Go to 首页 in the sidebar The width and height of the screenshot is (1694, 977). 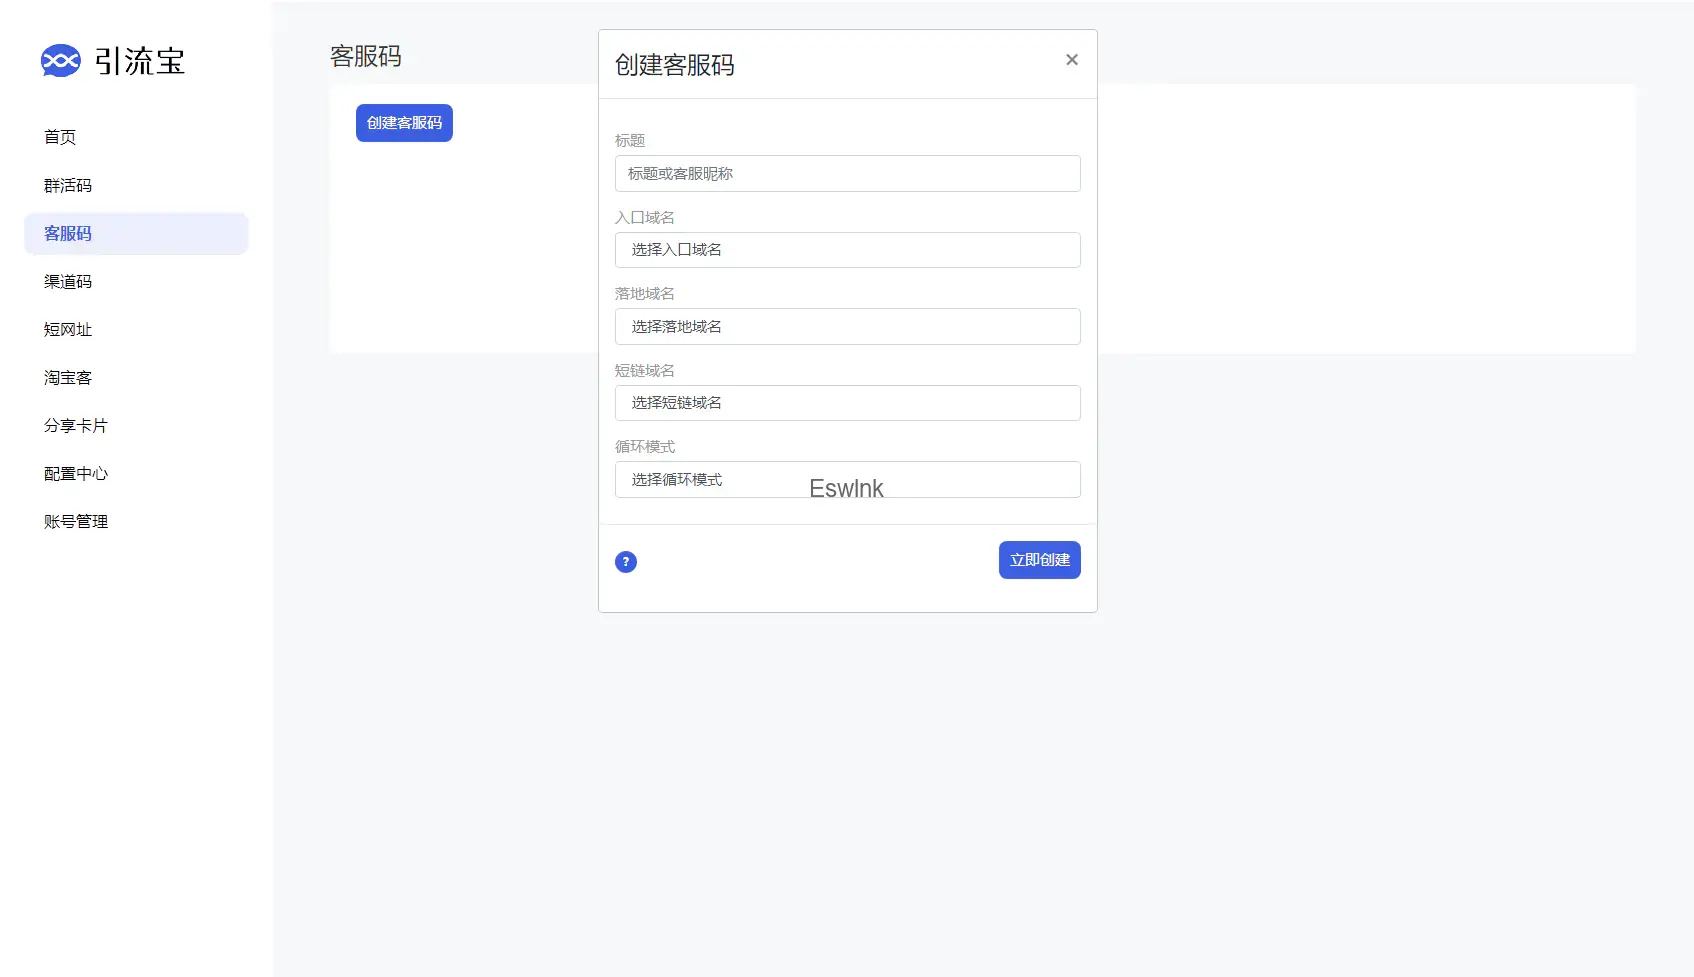tap(60, 137)
